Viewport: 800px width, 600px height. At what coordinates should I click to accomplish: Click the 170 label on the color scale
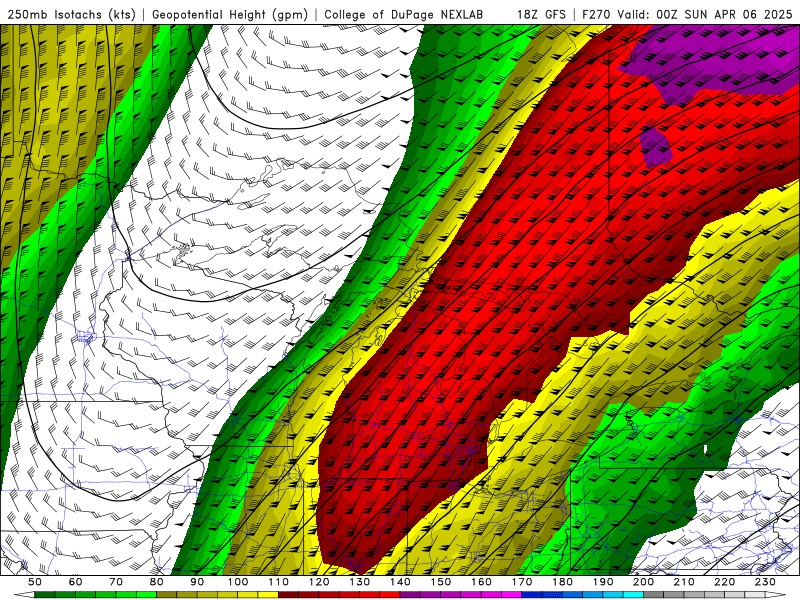coord(522,582)
